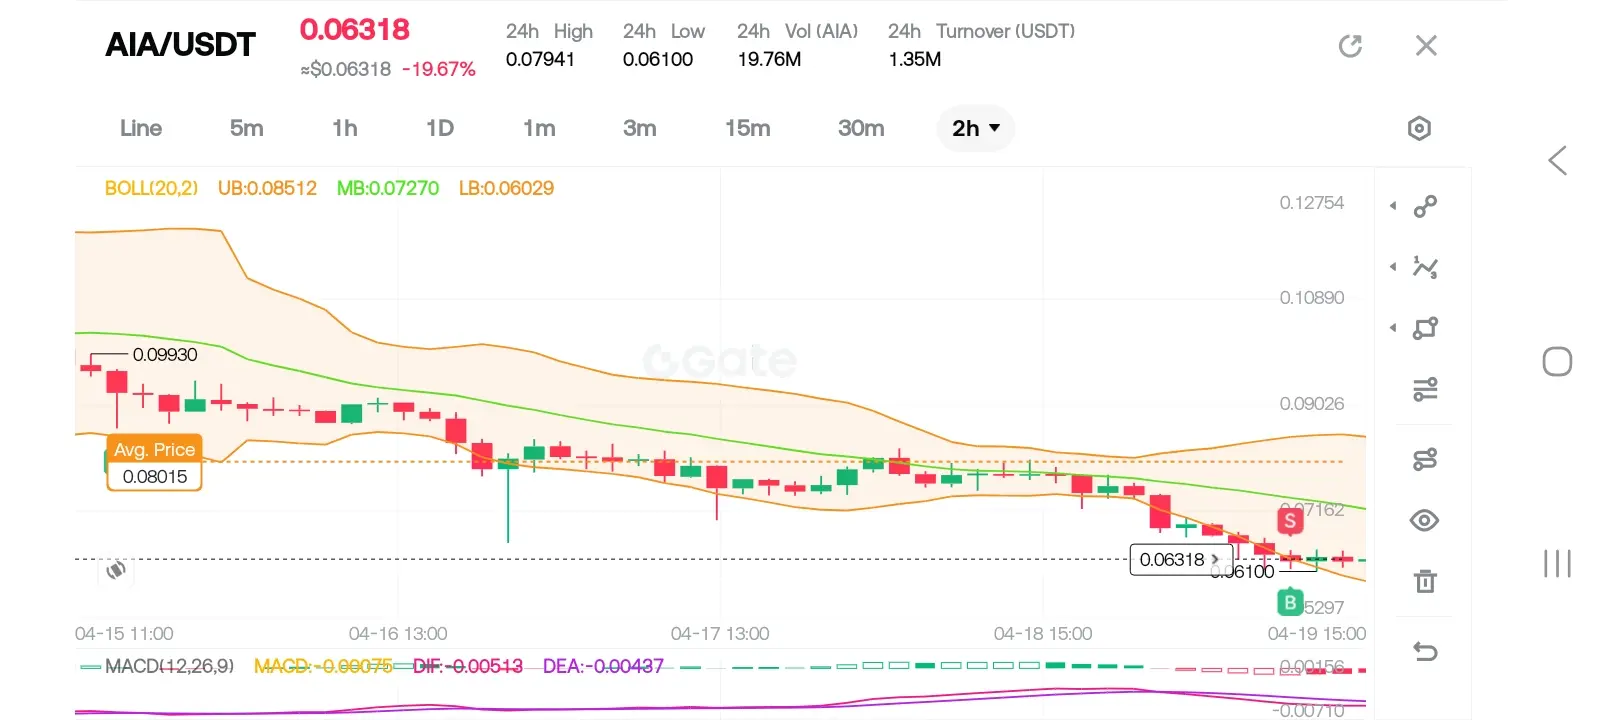Open chart settings hexagon icon

(1419, 128)
